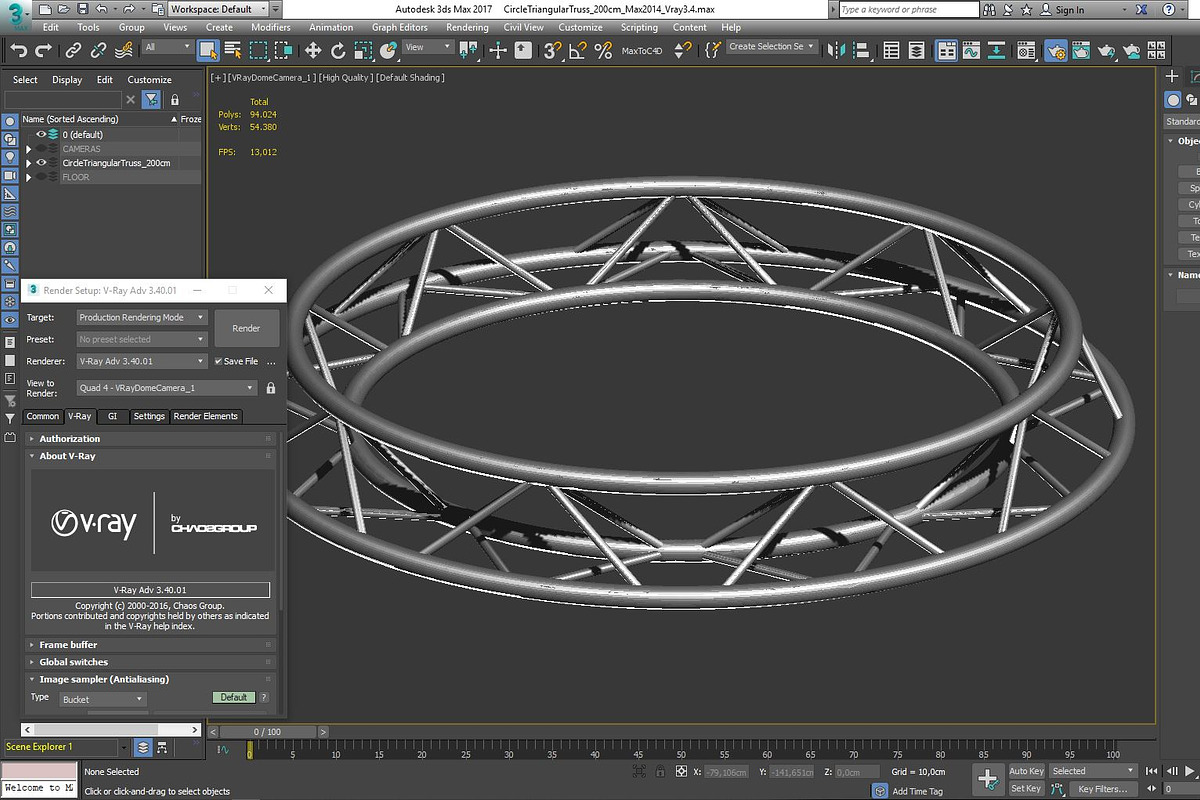
Task: Click the Angle Snap toggle icon
Action: coord(578,49)
